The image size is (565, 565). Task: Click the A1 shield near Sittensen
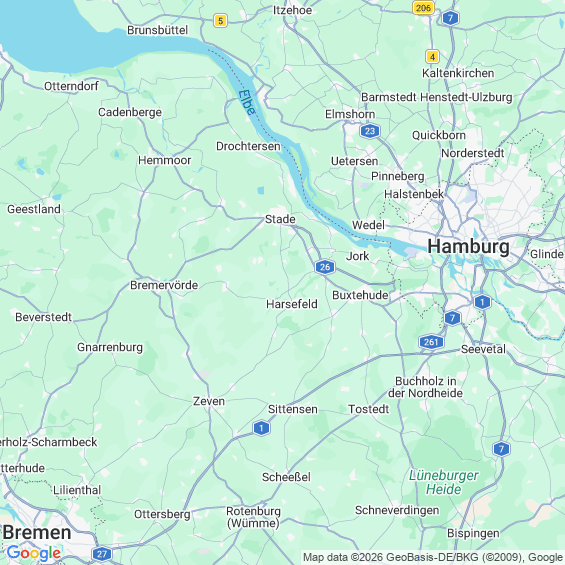tap(261, 428)
